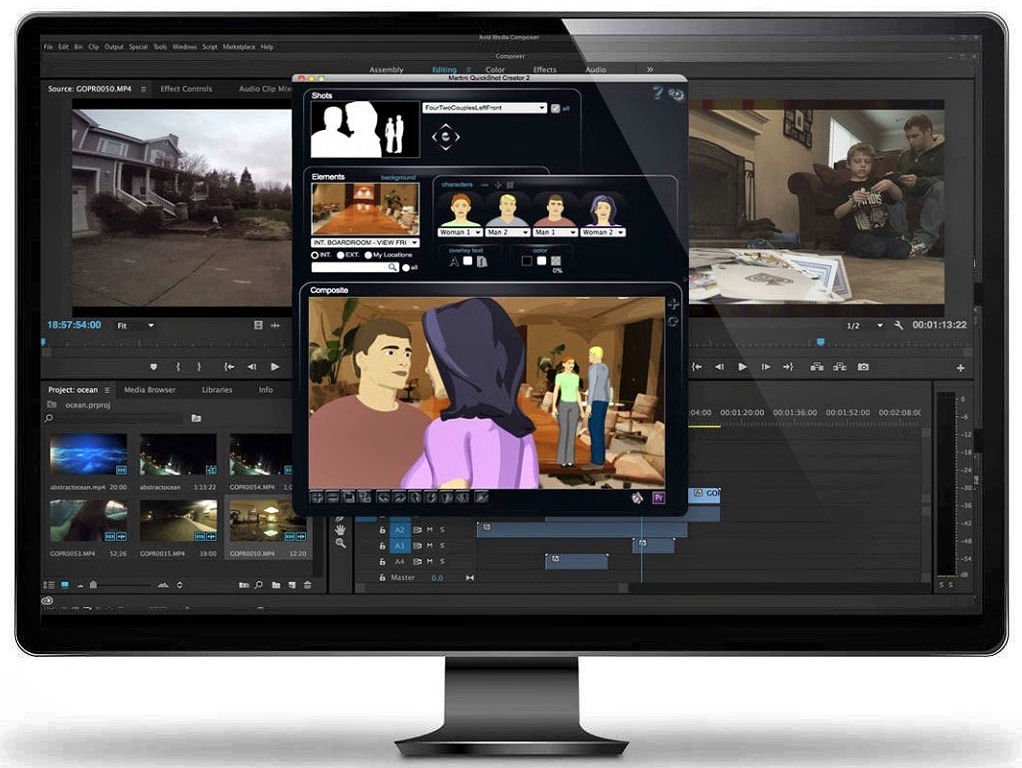
Task: Open QuickShot Creator settings gear
Action: 677,95
